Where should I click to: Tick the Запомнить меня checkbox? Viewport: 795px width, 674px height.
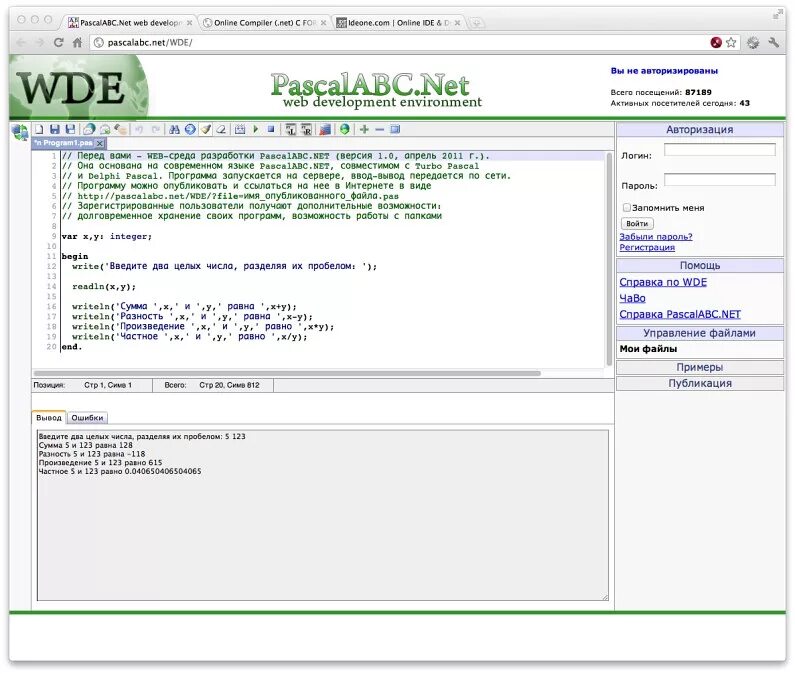point(627,207)
